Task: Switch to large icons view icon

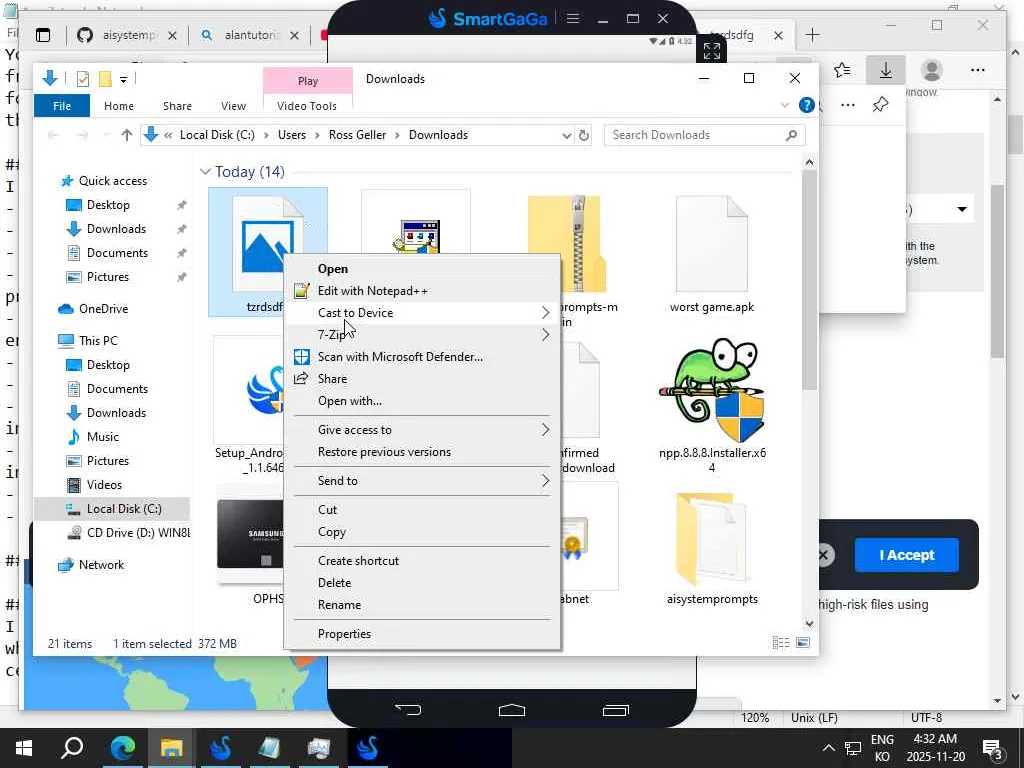Action: [x=803, y=643]
